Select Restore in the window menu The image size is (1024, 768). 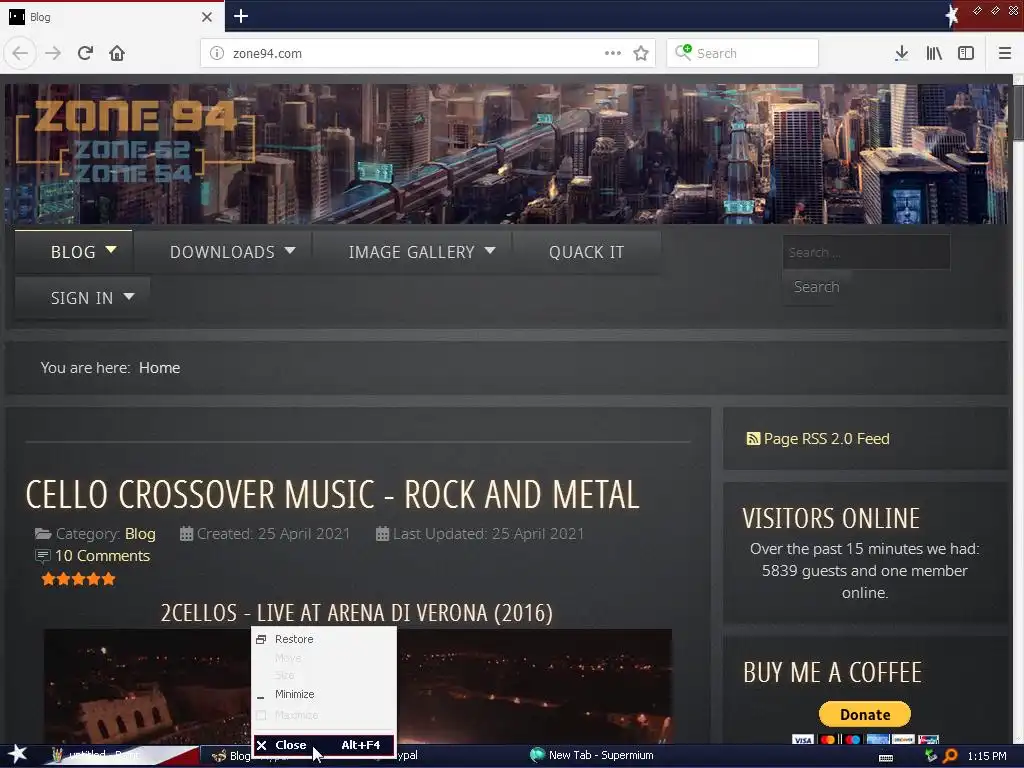point(324,639)
